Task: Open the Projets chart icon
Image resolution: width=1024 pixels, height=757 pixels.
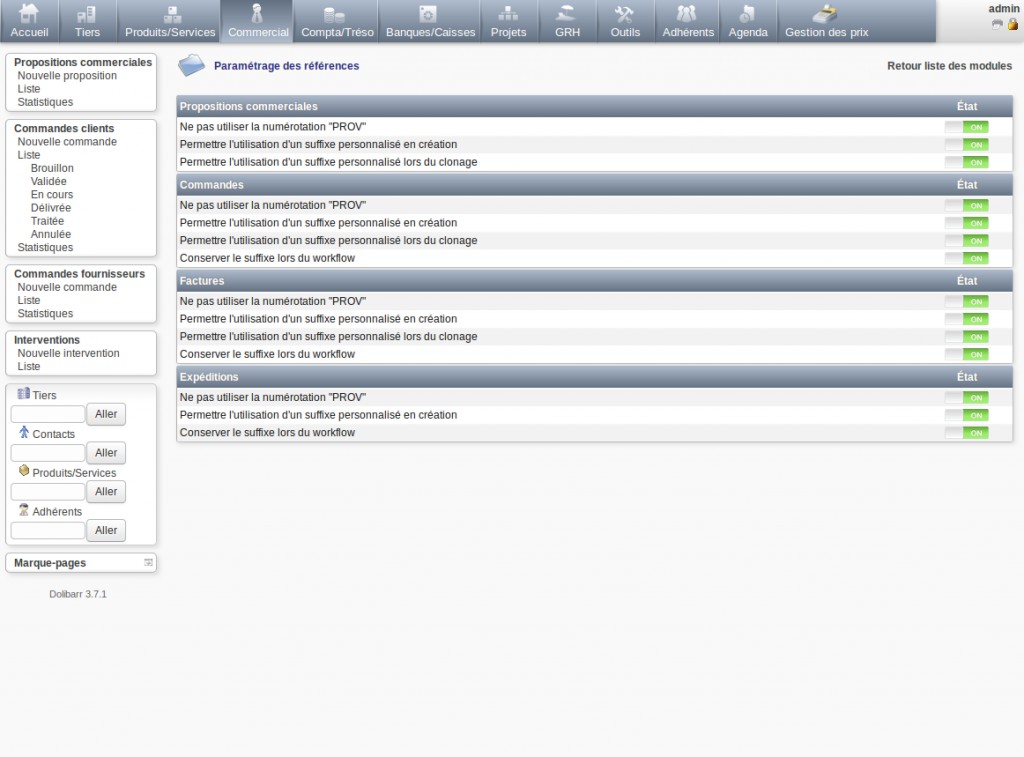Action: 508,14
